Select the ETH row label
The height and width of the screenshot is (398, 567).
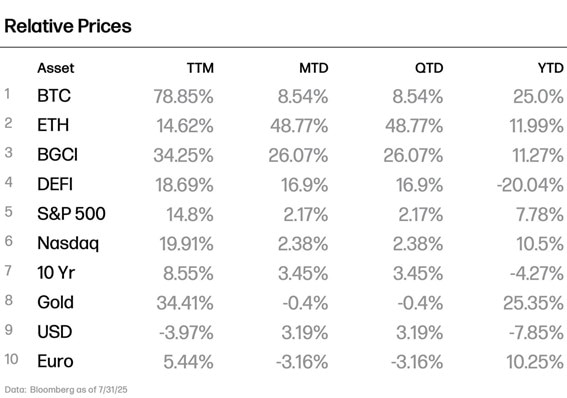[x=53, y=125]
